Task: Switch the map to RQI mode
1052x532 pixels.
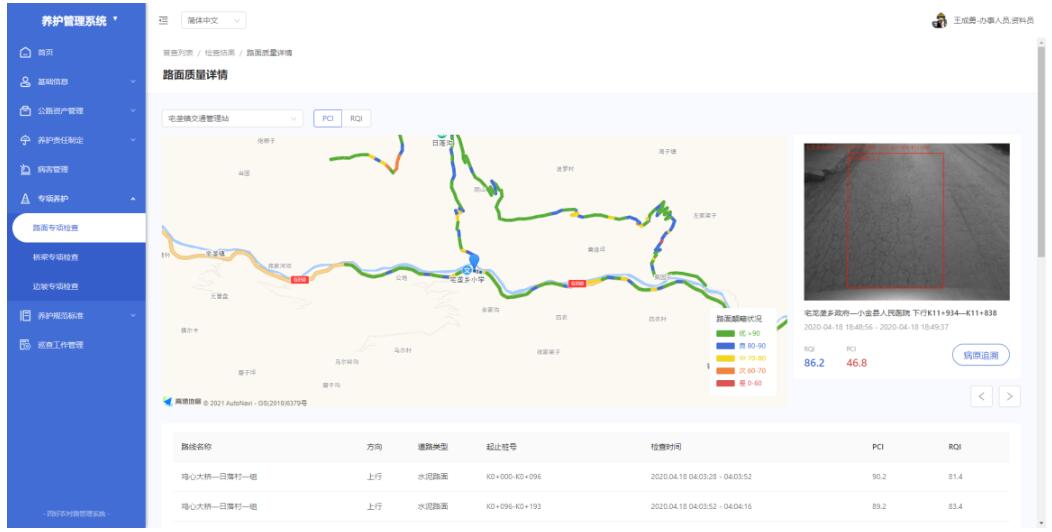Action: click(x=356, y=118)
